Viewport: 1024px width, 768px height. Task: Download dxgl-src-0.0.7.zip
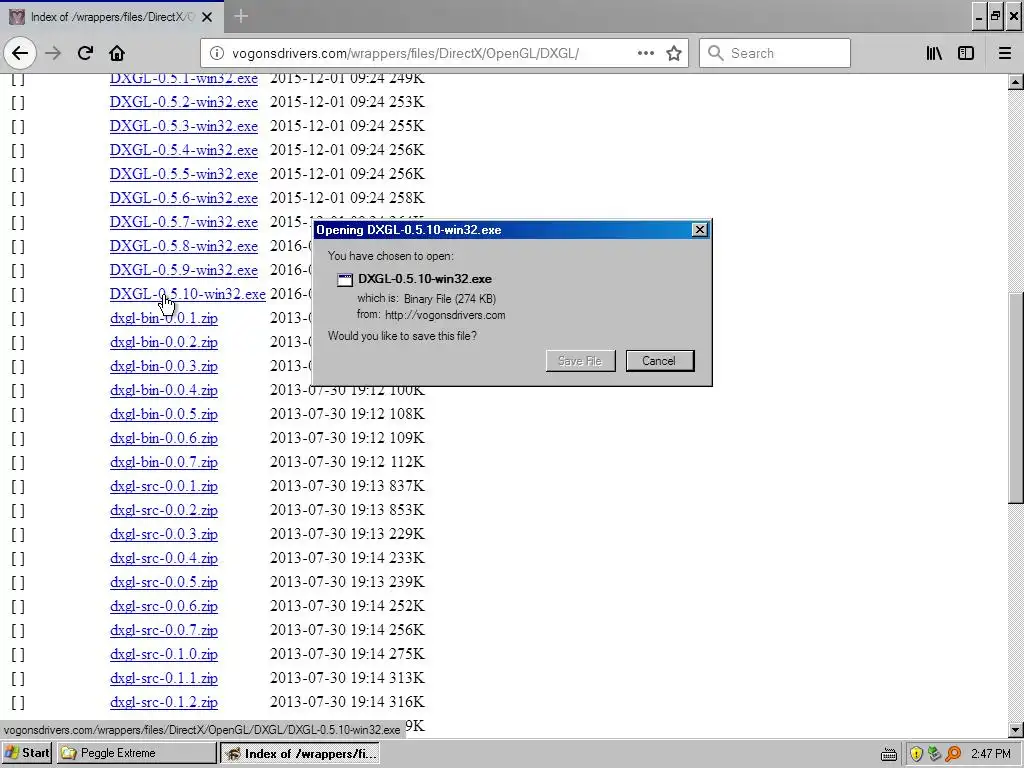pyautogui.click(x=164, y=630)
